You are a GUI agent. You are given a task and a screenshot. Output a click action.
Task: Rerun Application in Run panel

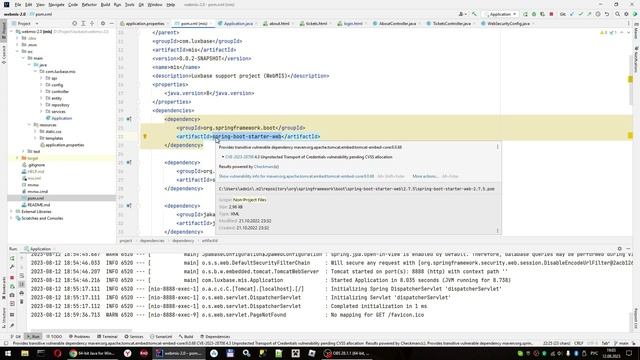(x=12, y=258)
